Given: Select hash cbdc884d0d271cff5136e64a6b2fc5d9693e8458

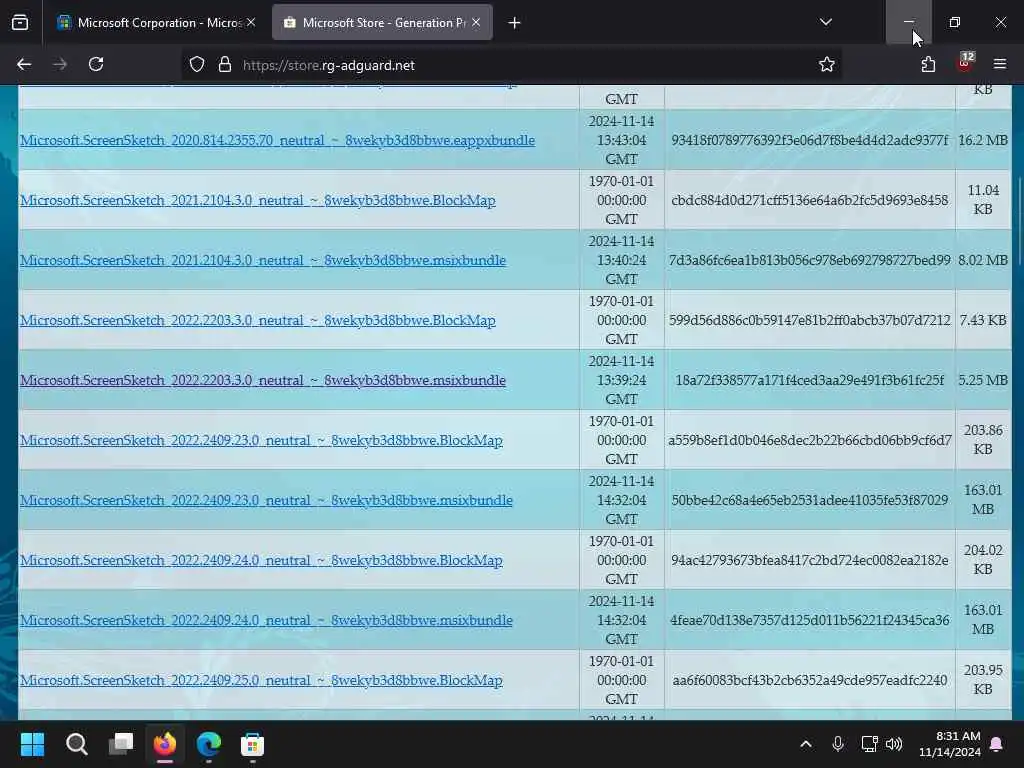Looking at the screenshot, I should pos(810,200).
